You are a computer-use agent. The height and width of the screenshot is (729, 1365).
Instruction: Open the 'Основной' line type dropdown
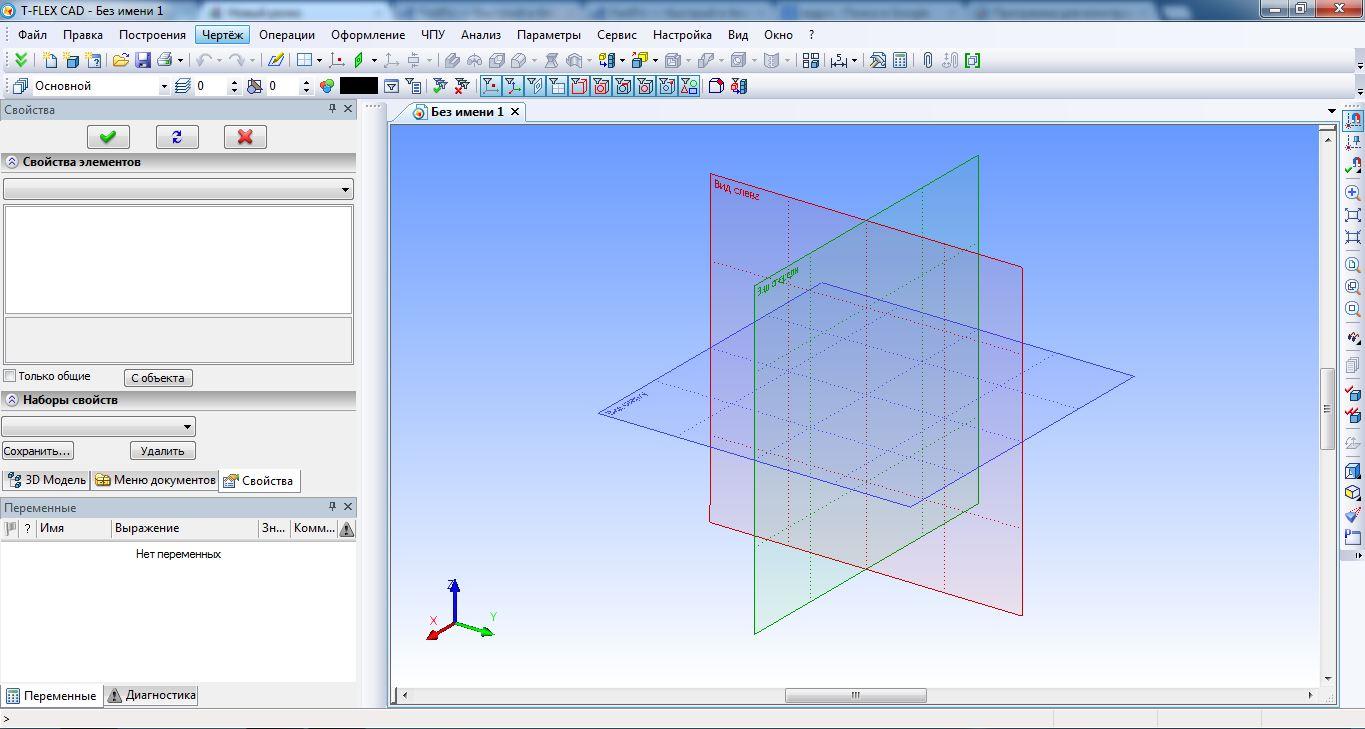164,87
